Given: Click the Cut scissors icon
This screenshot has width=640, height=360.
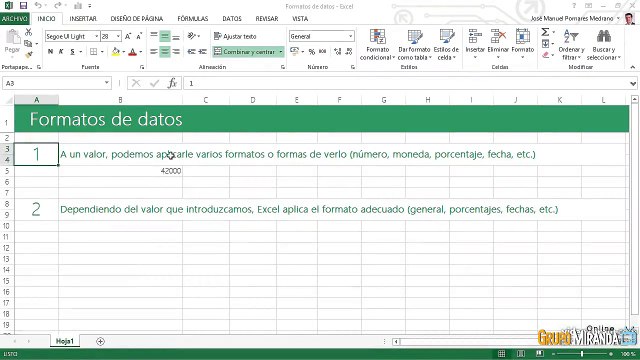Looking at the screenshot, I should point(28,32).
